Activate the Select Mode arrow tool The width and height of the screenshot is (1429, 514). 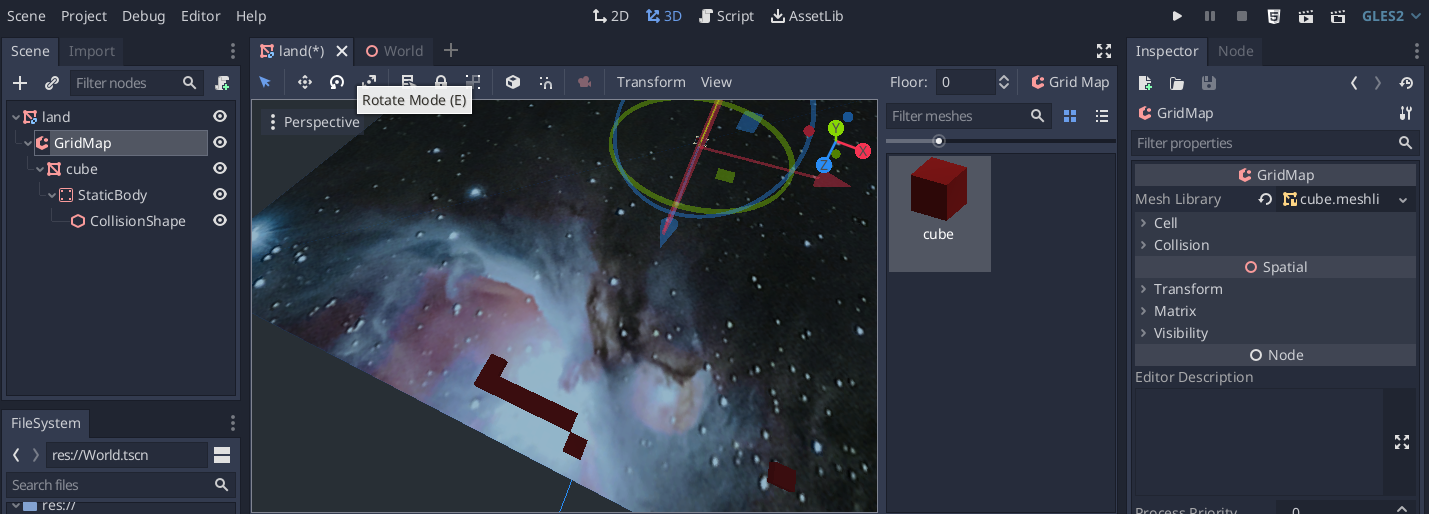pos(265,82)
